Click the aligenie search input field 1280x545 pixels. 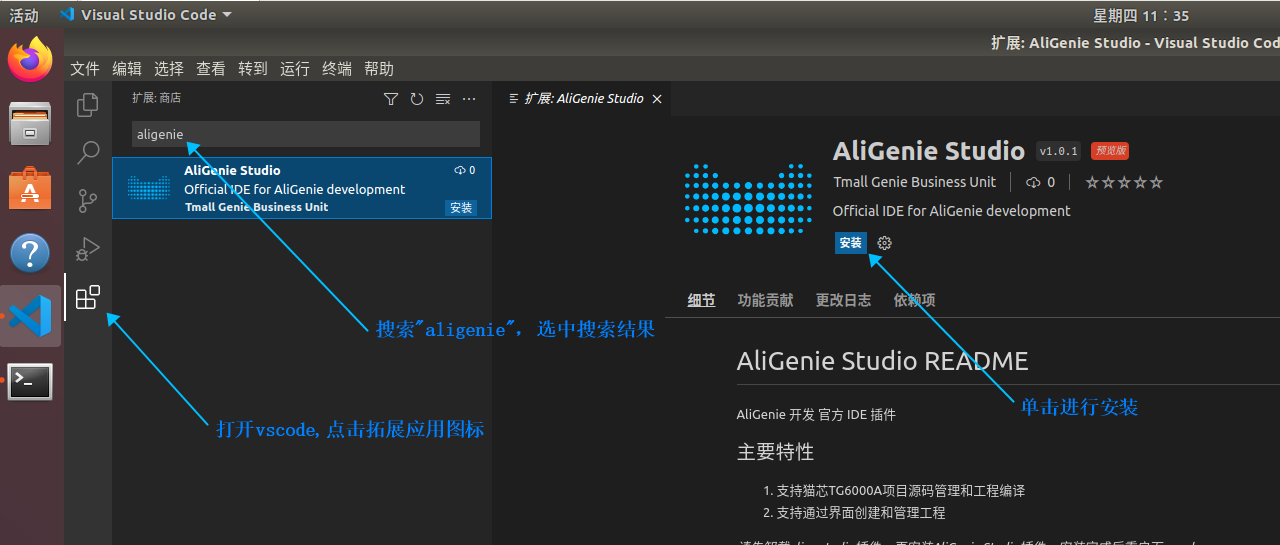(x=306, y=134)
